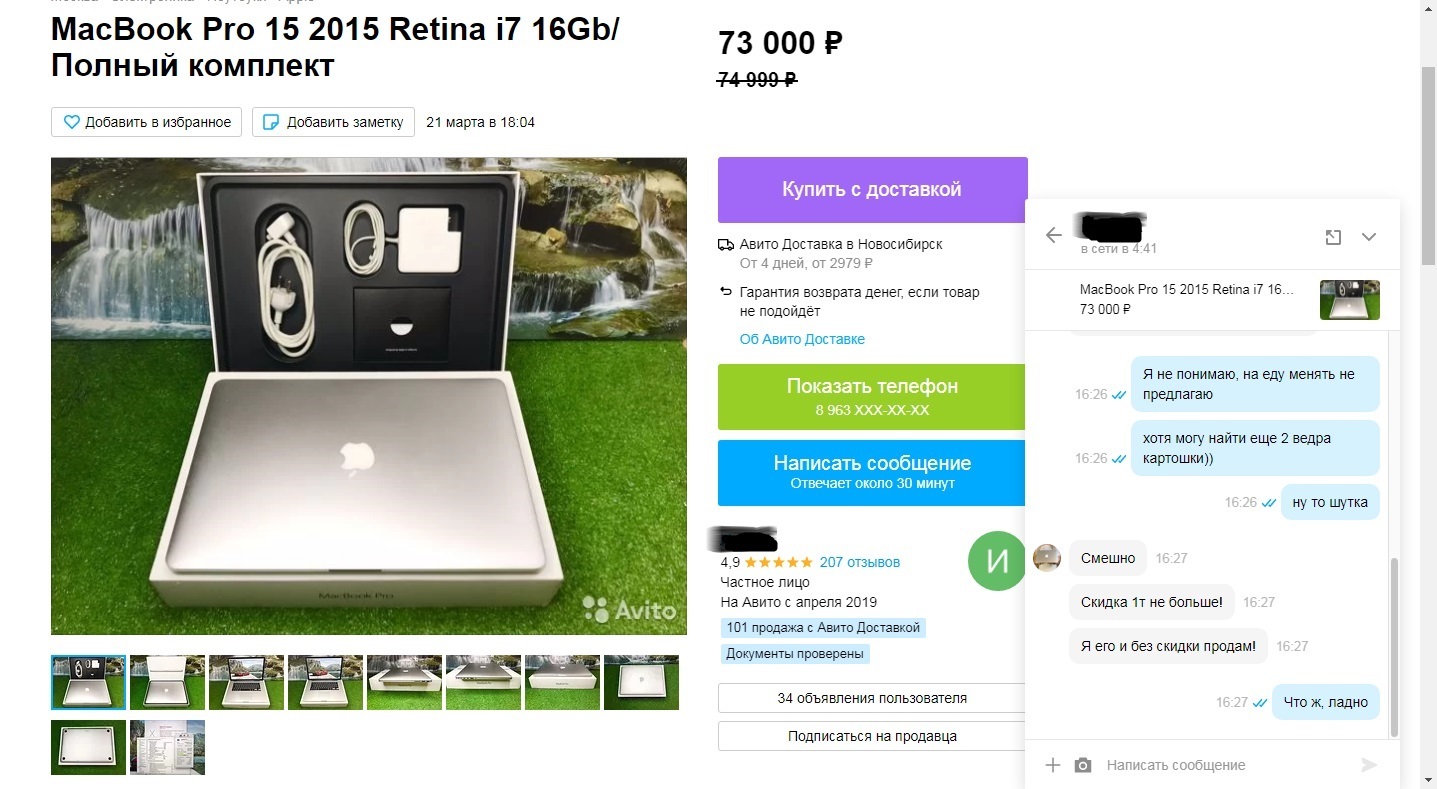This screenshot has width=1437, height=789.
Task: Click Купить с доставкой button
Action: [872, 189]
